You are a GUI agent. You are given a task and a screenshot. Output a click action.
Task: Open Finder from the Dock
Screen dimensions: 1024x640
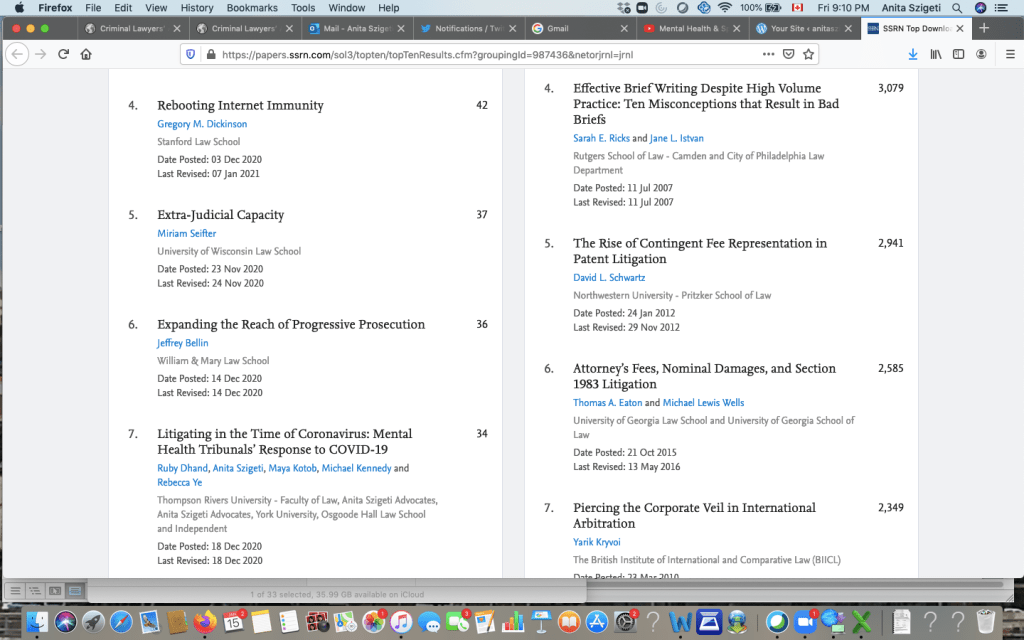[x=40, y=622]
